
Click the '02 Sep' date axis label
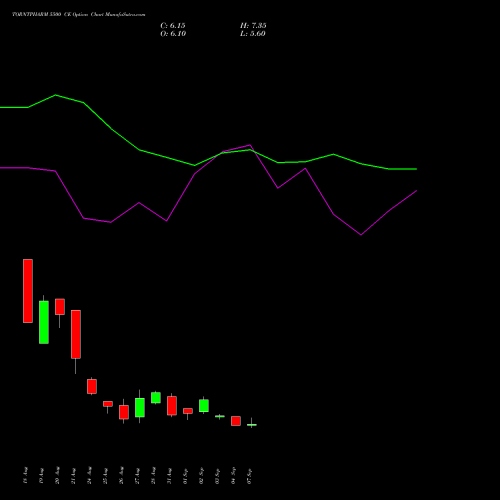202,475
